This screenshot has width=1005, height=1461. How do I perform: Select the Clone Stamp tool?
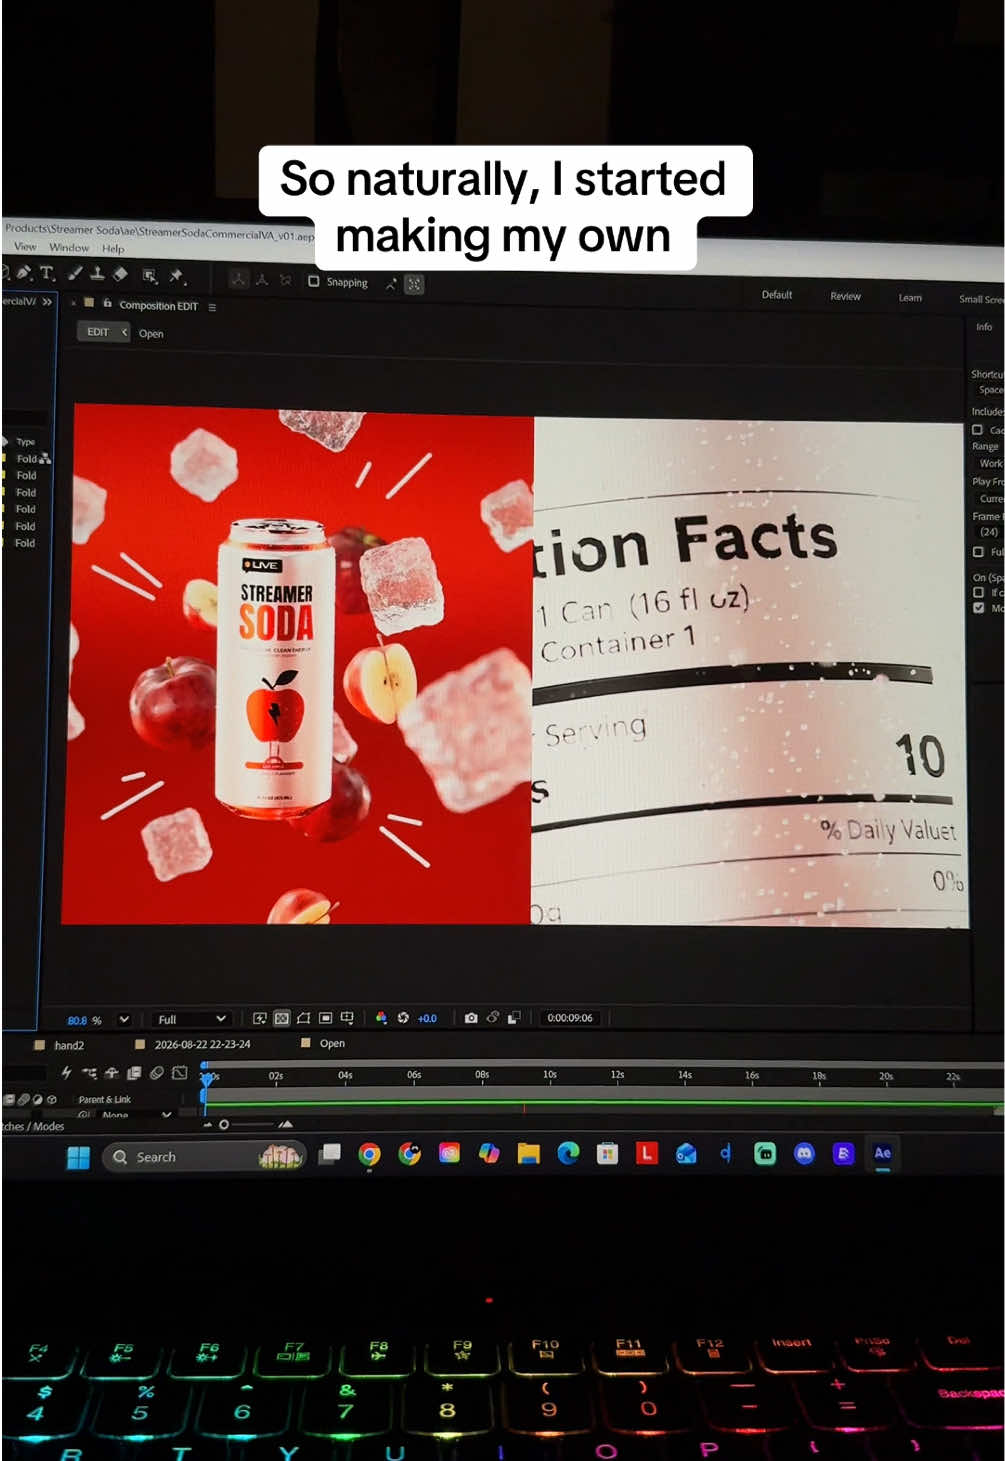97,273
